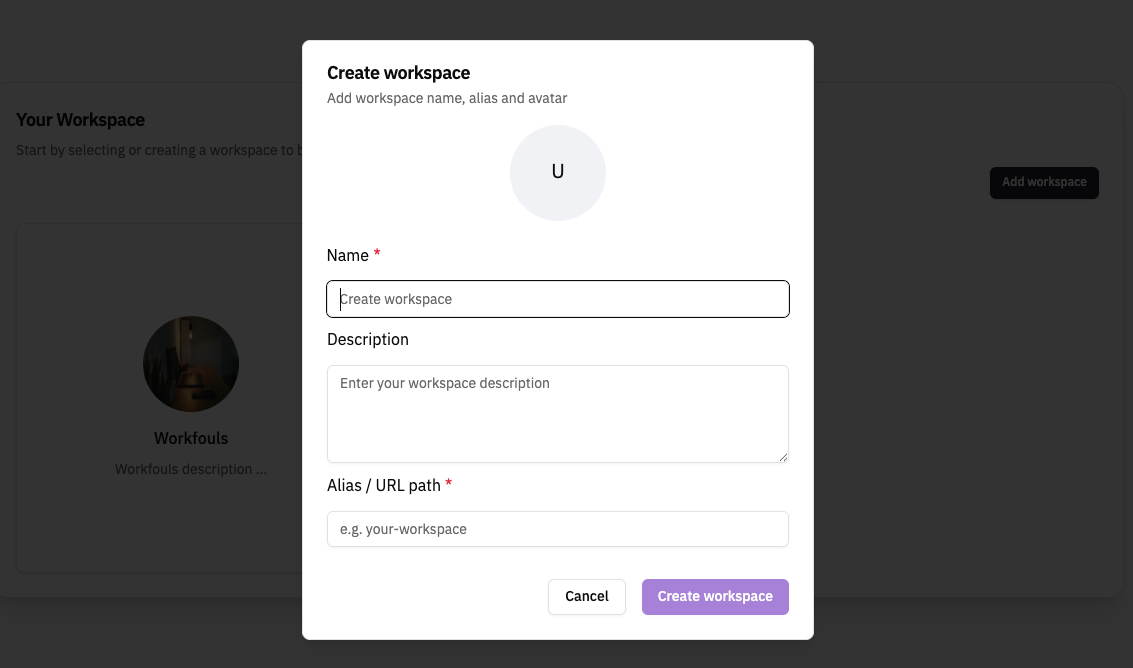Click the "Your Workspace" heading
This screenshot has width=1133, height=668.
click(81, 120)
